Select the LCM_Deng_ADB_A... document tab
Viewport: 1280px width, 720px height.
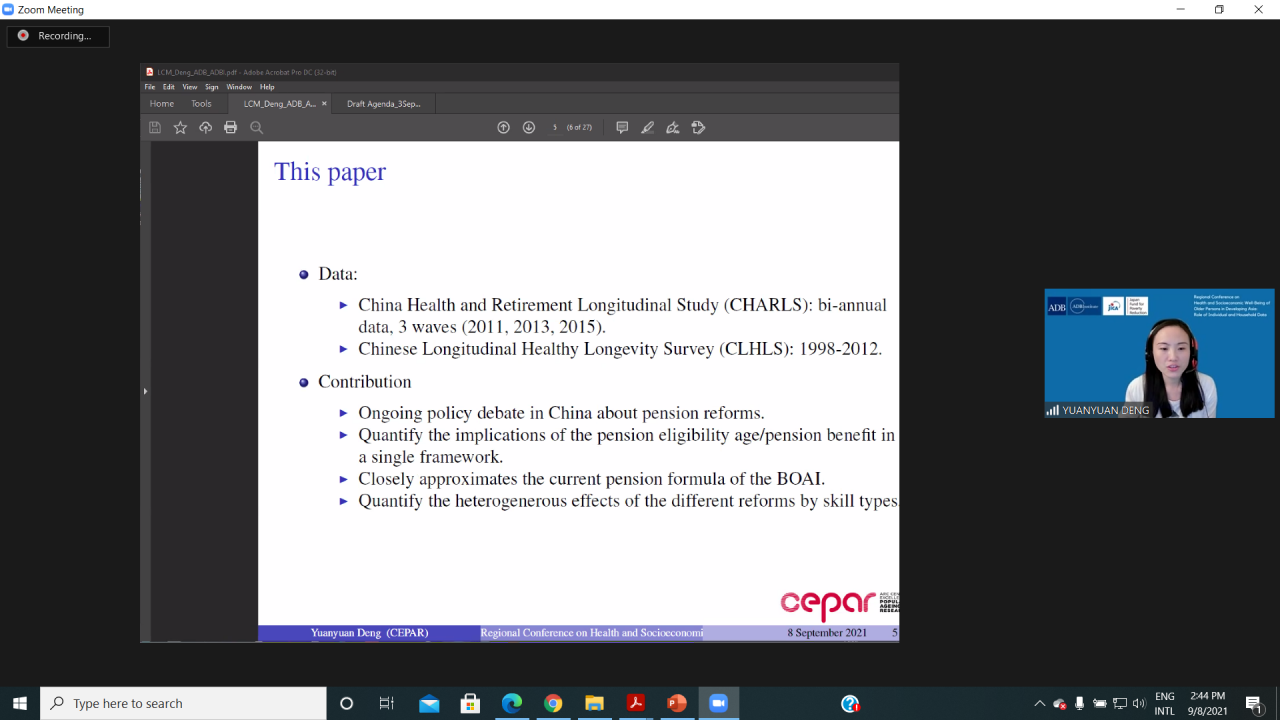[x=279, y=103]
